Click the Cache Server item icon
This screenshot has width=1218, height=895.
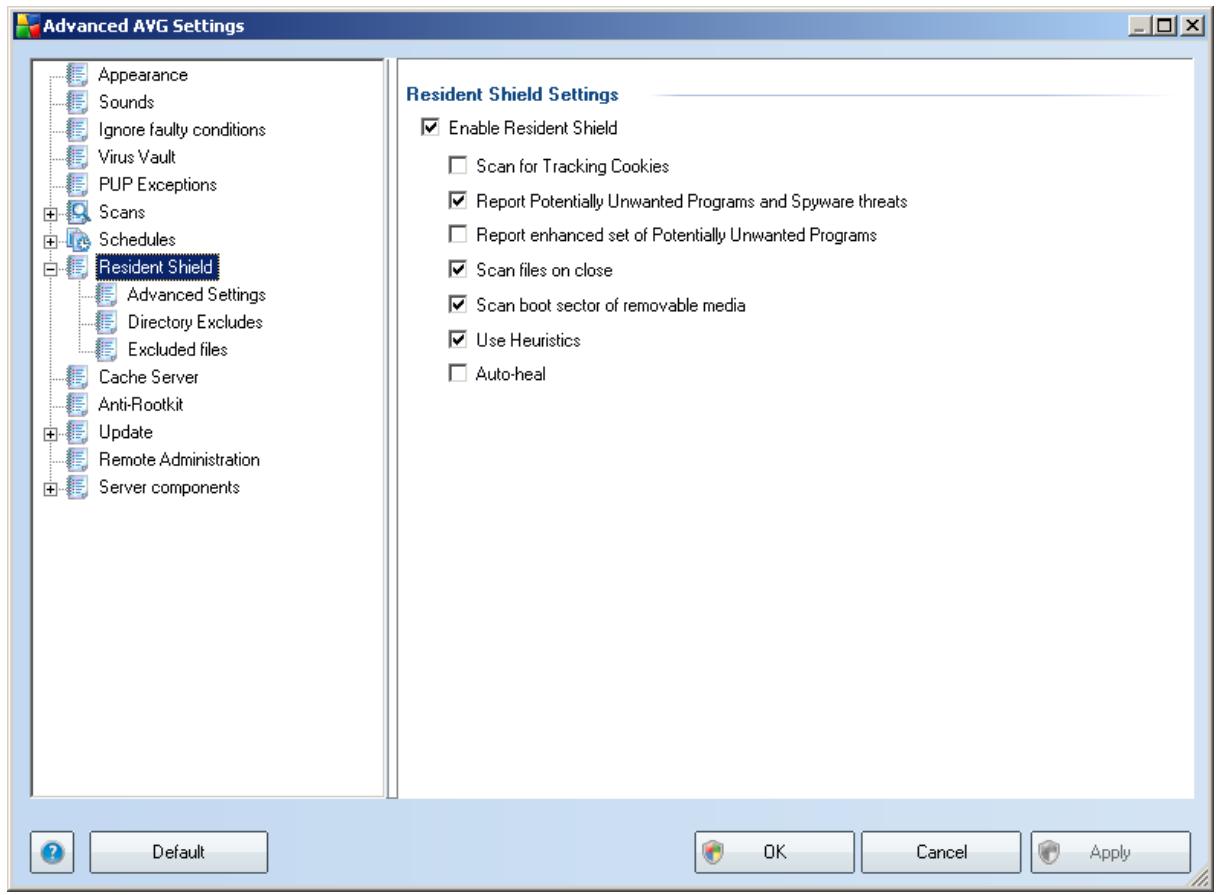point(75,377)
